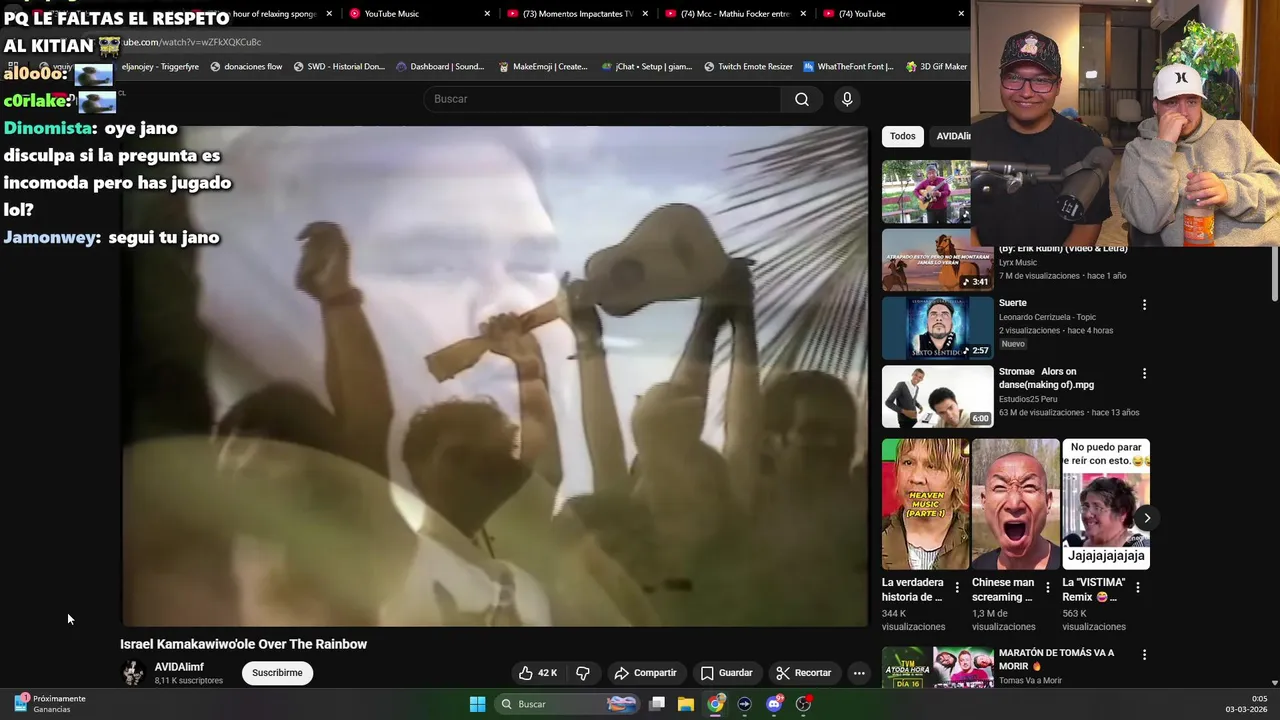Close the Mcc - Mathiu Focker tab
This screenshot has width=1280, height=720.
803,14
